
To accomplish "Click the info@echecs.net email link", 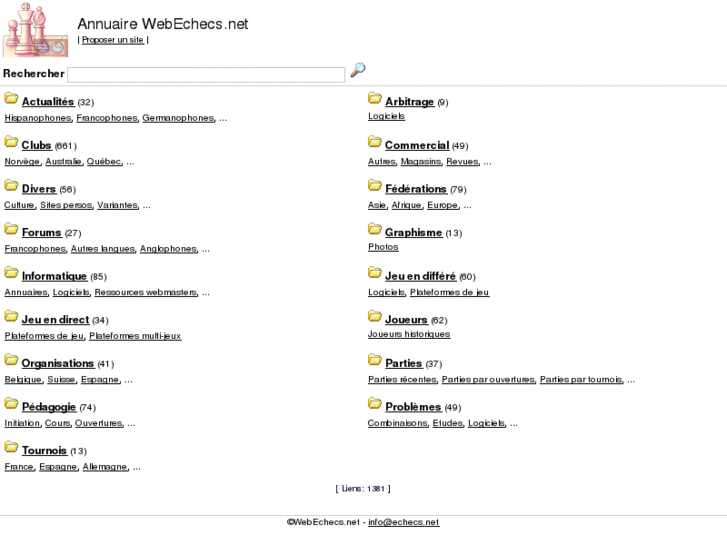I will tap(403, 522).
